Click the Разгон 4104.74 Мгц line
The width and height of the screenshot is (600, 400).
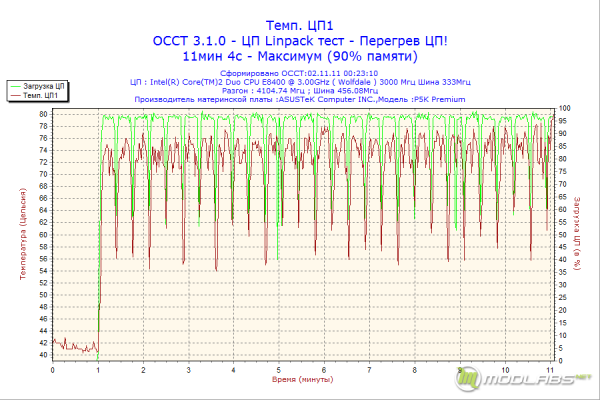tap(300, 91)
